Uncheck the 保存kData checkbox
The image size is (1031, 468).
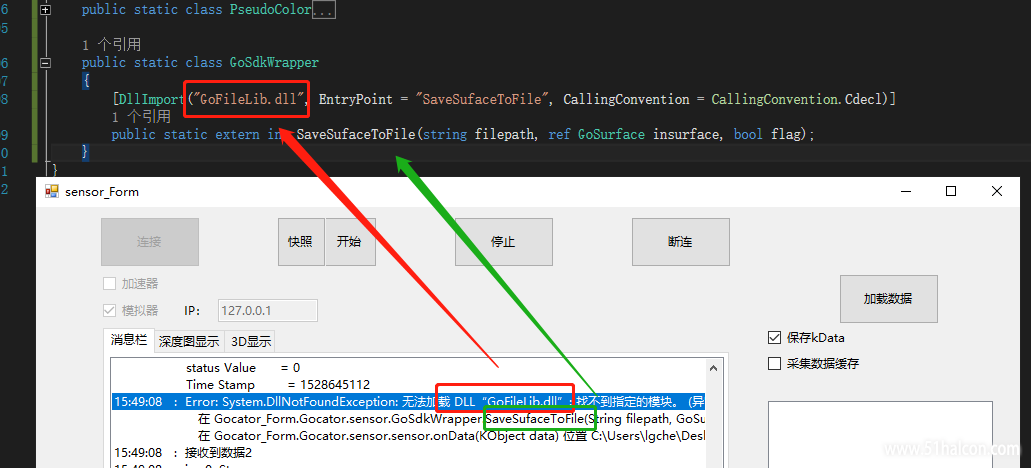click(774, 338)
